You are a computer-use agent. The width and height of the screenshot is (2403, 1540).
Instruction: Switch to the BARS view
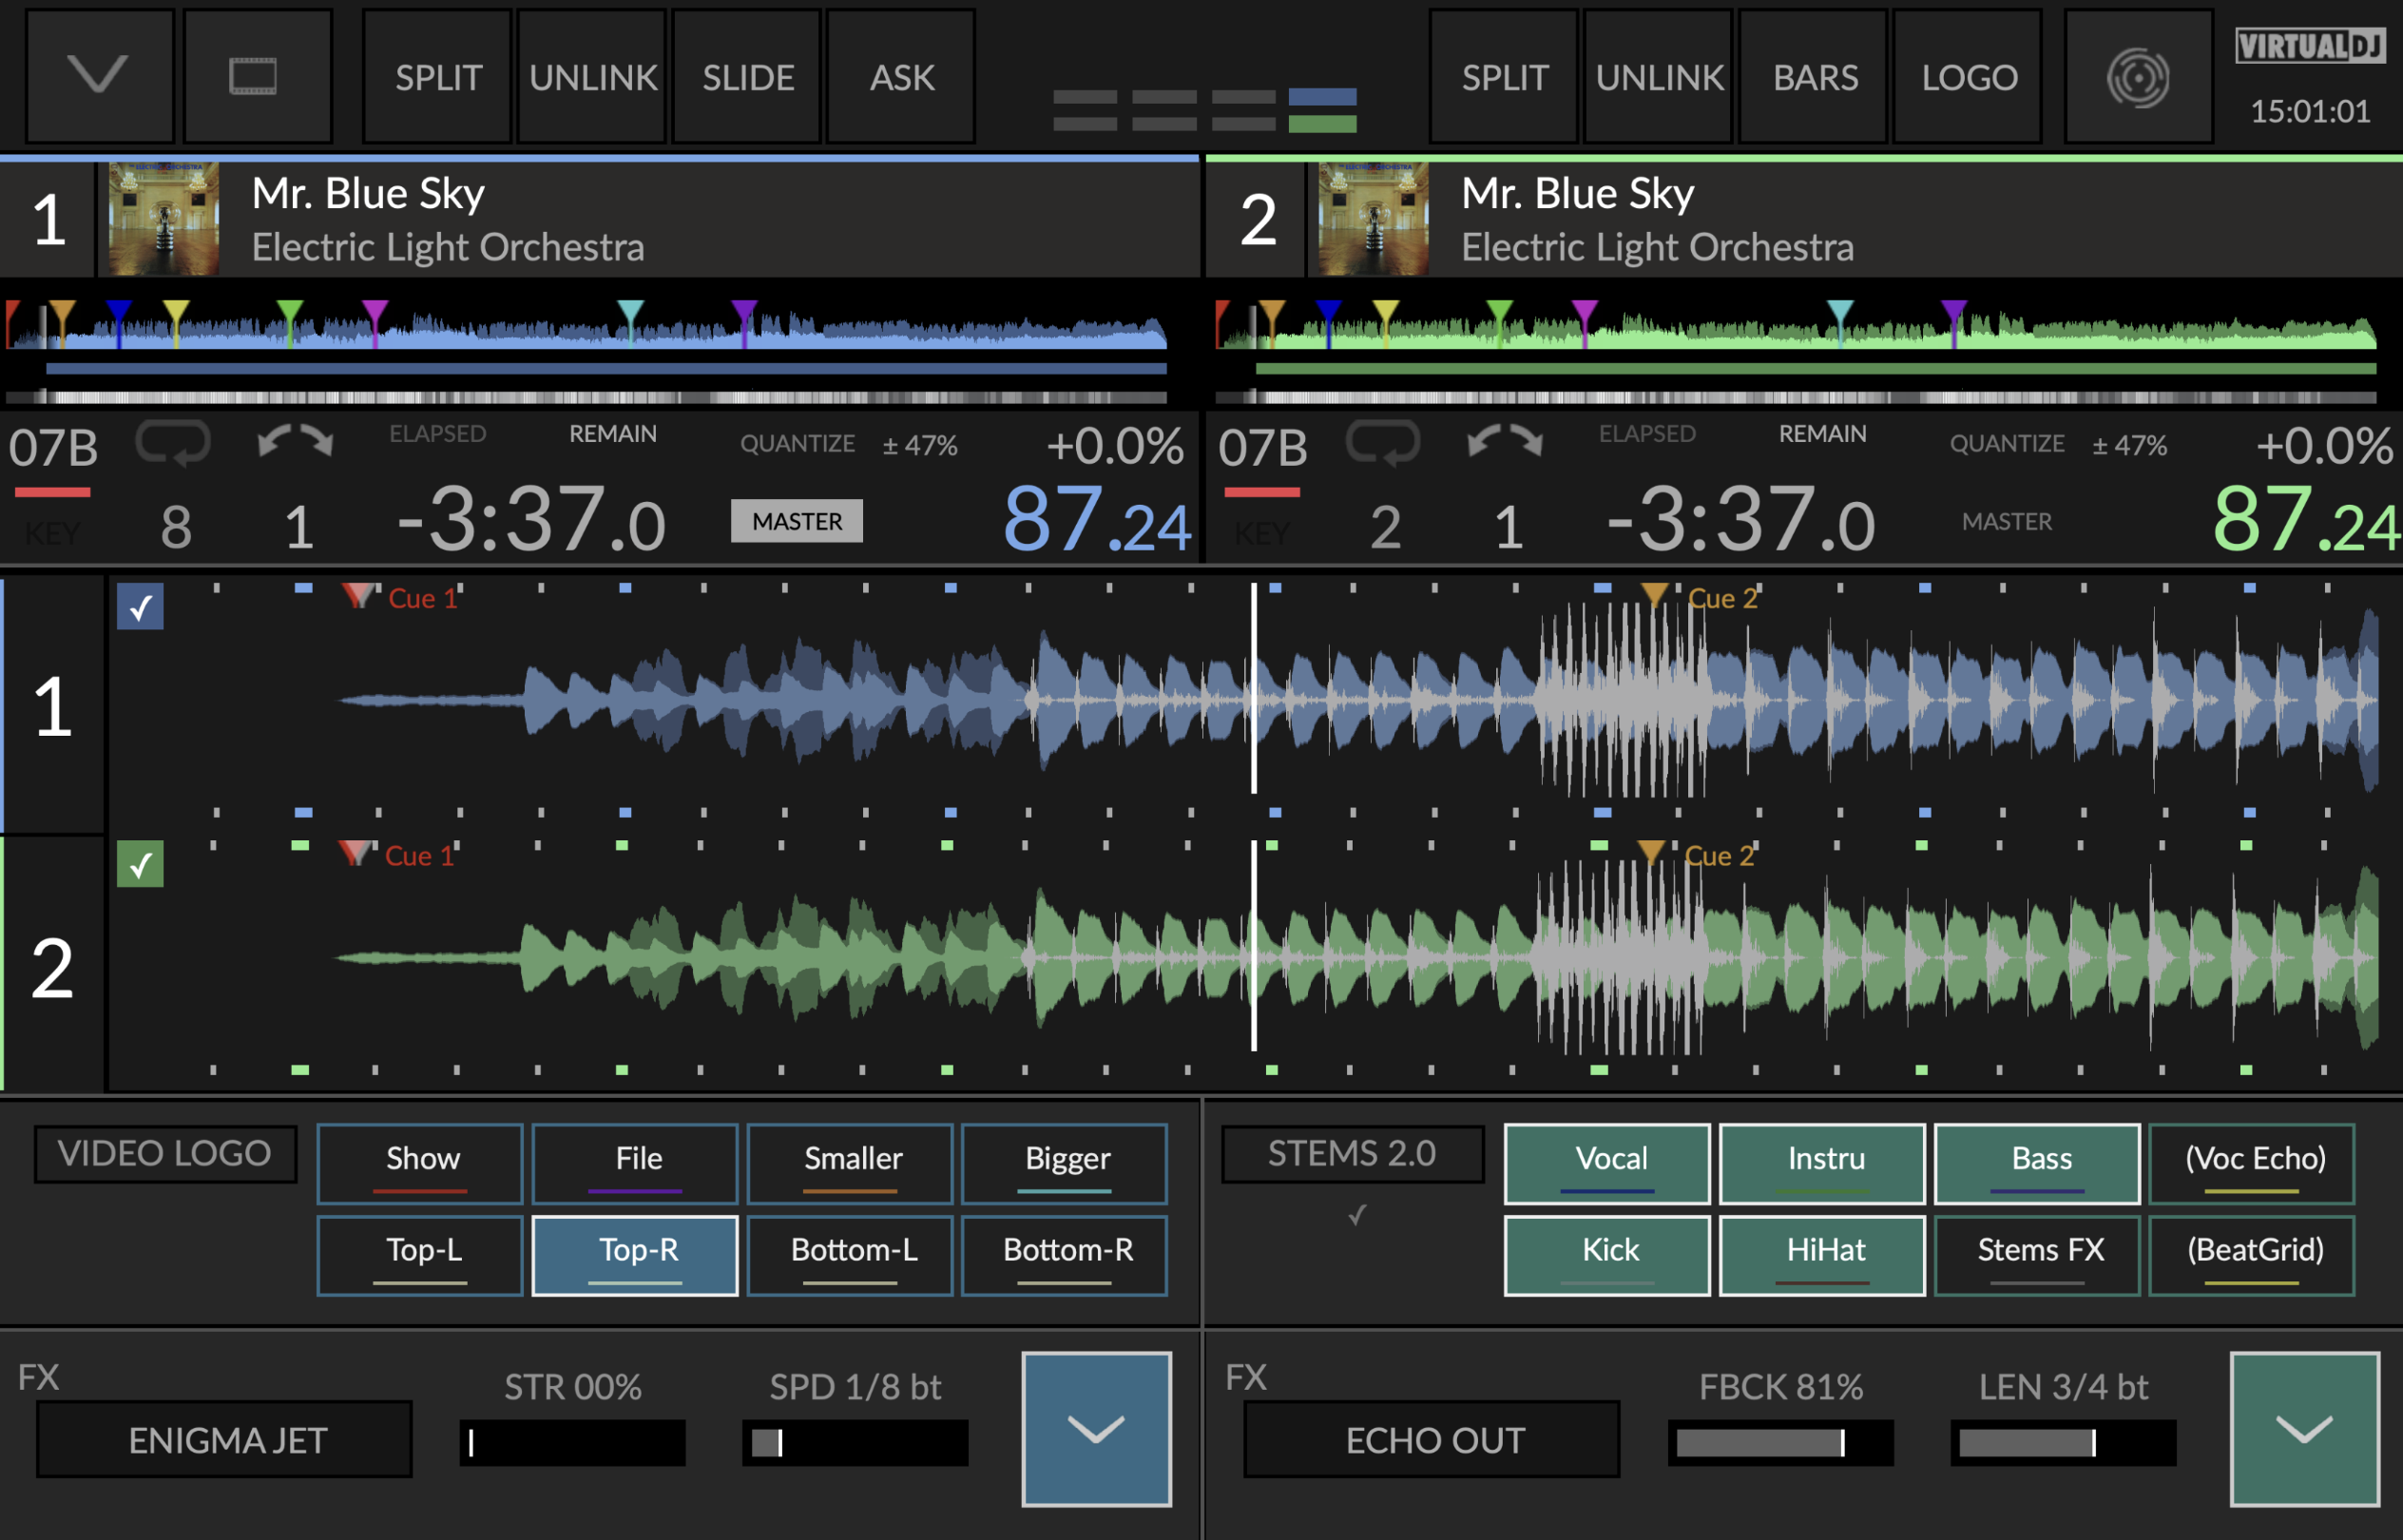(1814, 77)
